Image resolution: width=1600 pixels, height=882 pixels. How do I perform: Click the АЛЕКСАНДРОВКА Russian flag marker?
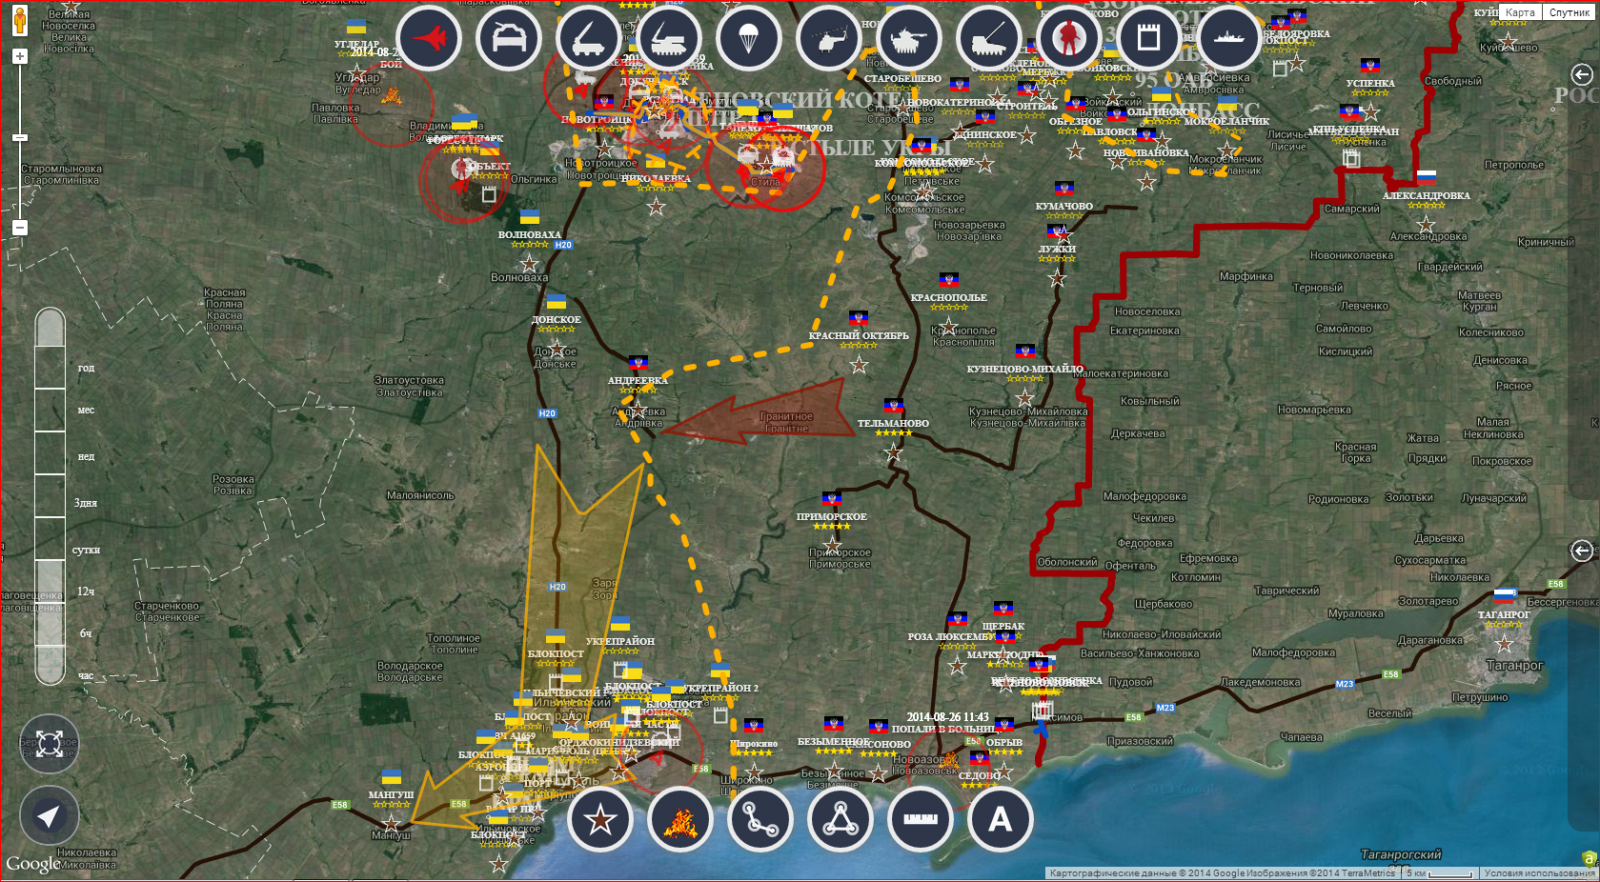[x=1426, y=178]
